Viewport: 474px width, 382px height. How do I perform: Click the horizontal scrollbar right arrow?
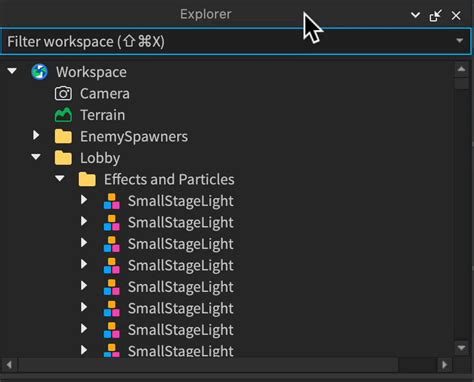pos(444,365)
